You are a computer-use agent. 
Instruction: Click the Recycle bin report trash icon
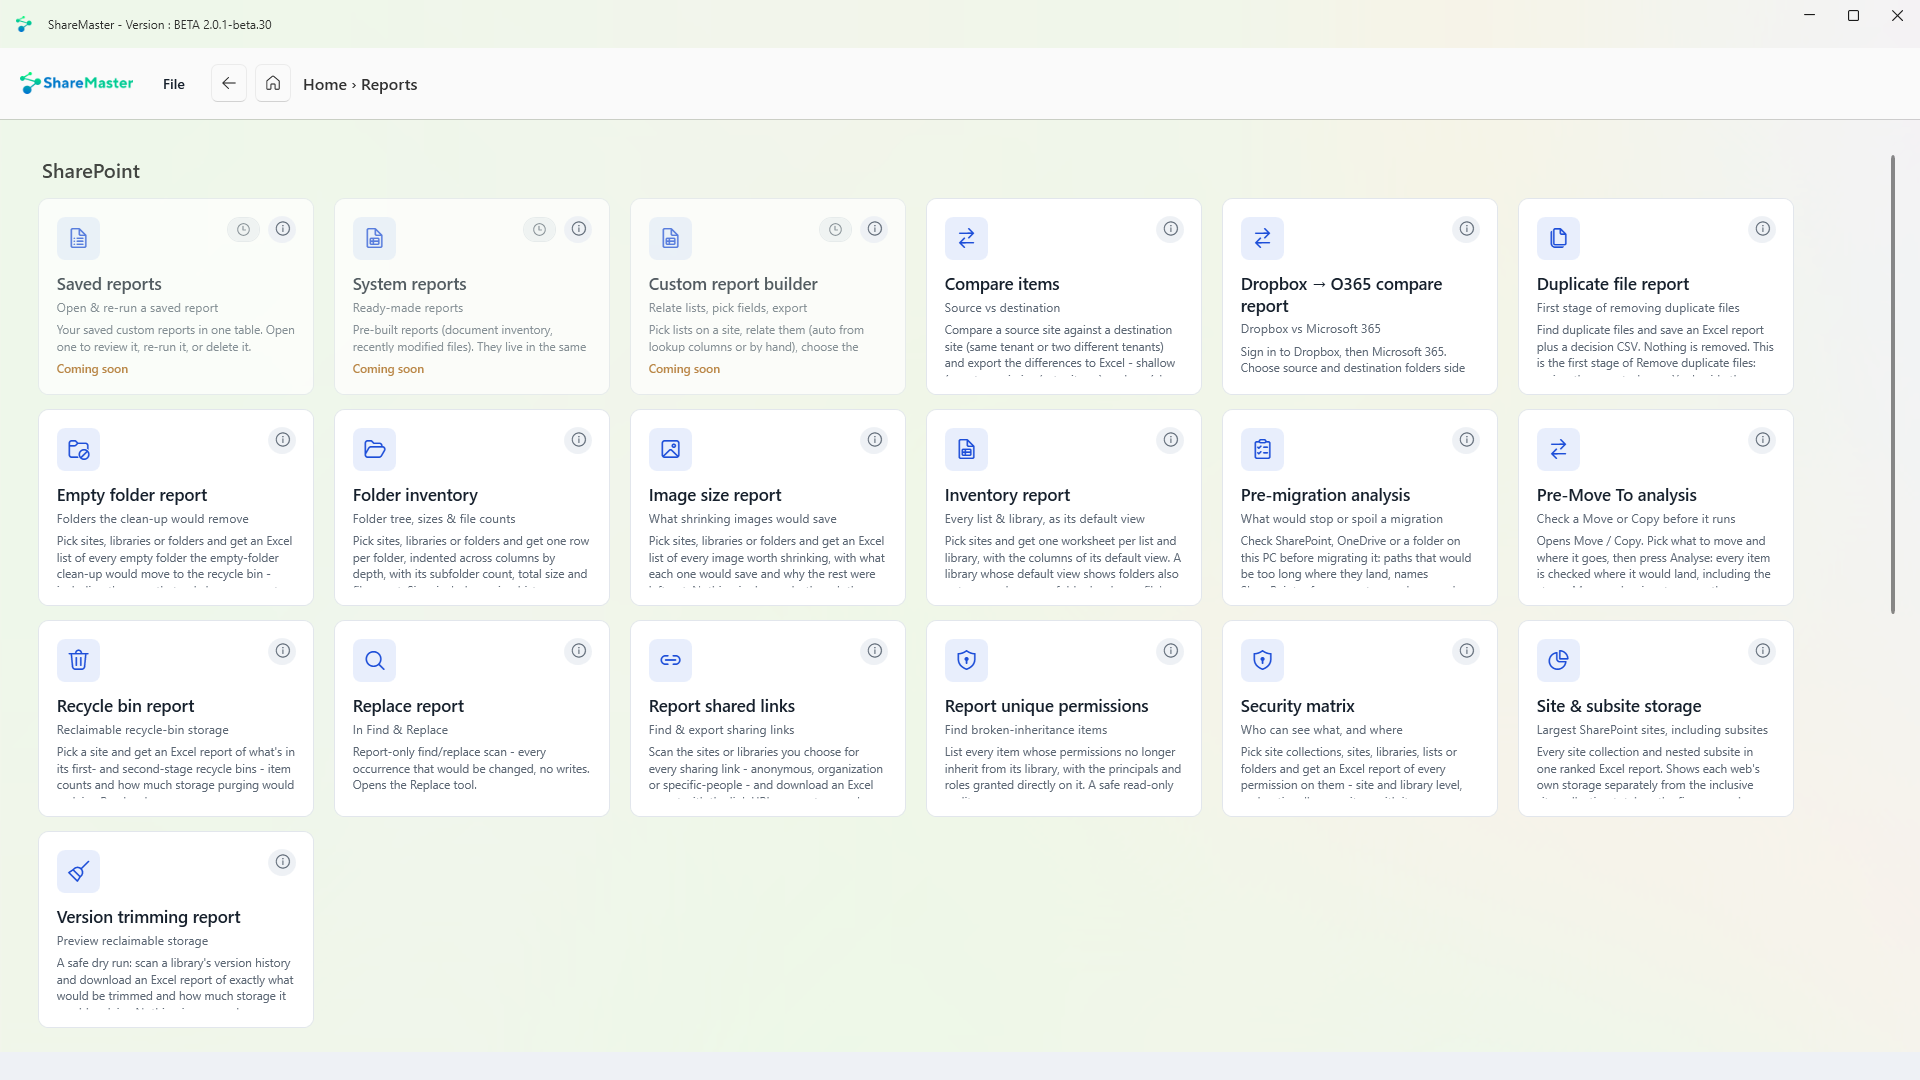point(78,660)
